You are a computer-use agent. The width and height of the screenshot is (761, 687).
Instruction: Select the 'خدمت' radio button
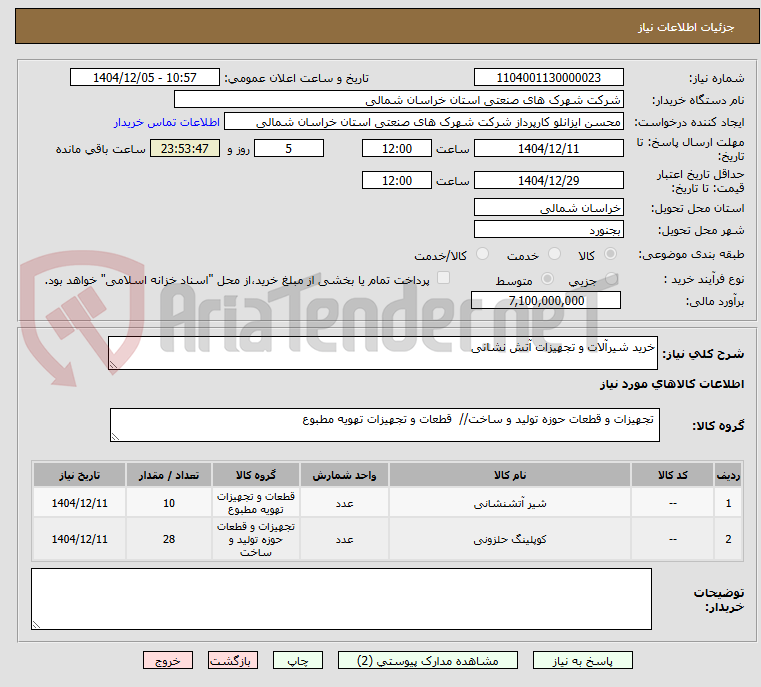(554, 254)
